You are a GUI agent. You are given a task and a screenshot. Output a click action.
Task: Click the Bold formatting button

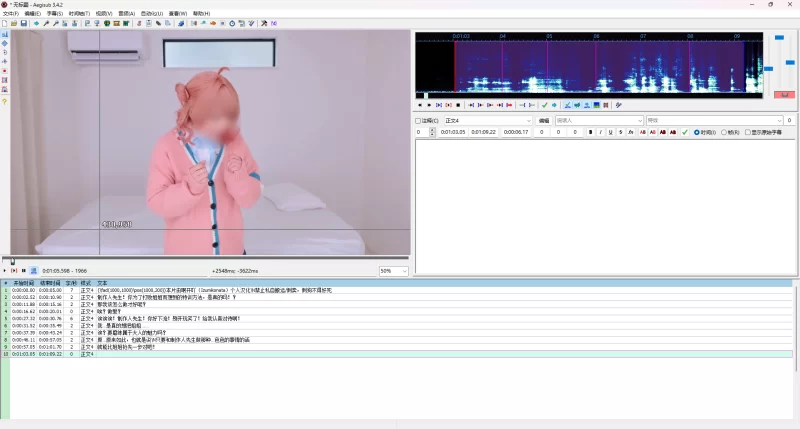tap(590, 132)
